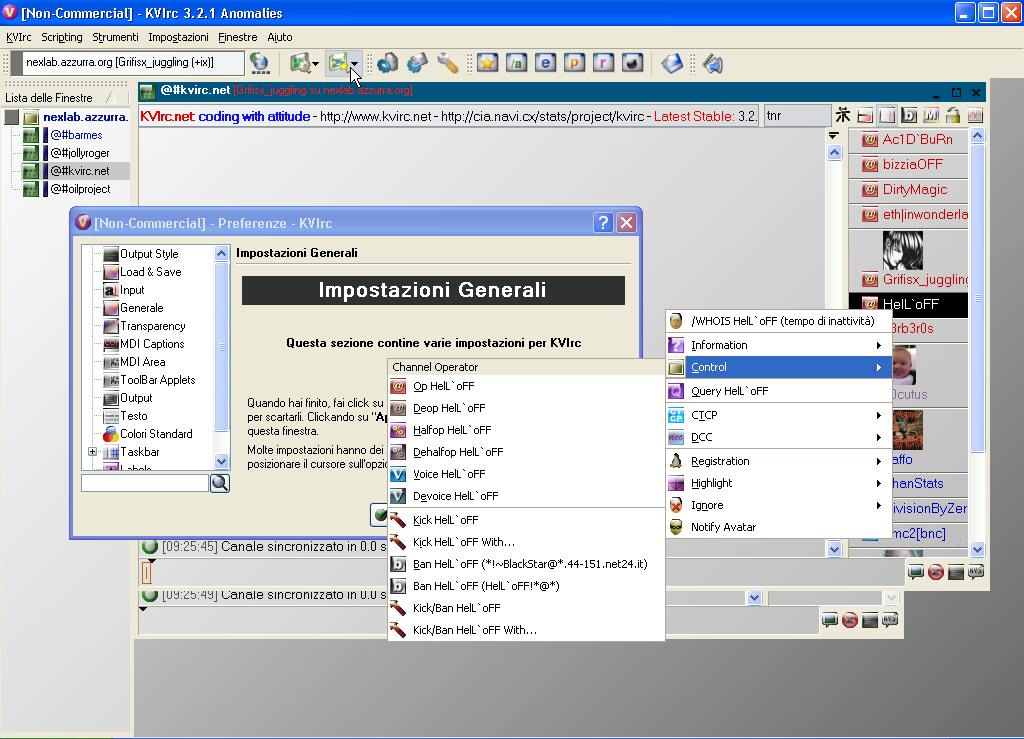Switch to the @#jollyroger channel window
The width and height of the screenshot is (1024, 739).
pos(80,153)
